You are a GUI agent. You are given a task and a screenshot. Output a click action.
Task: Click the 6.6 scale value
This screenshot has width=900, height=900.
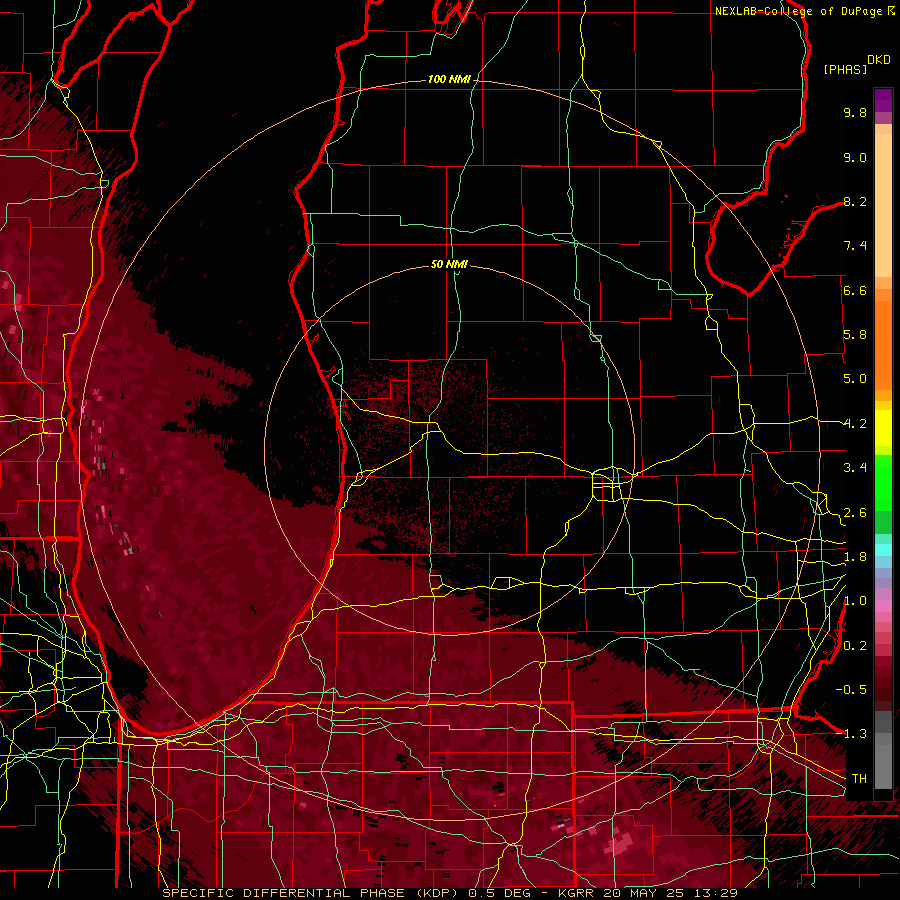click(x=855, y=290)
